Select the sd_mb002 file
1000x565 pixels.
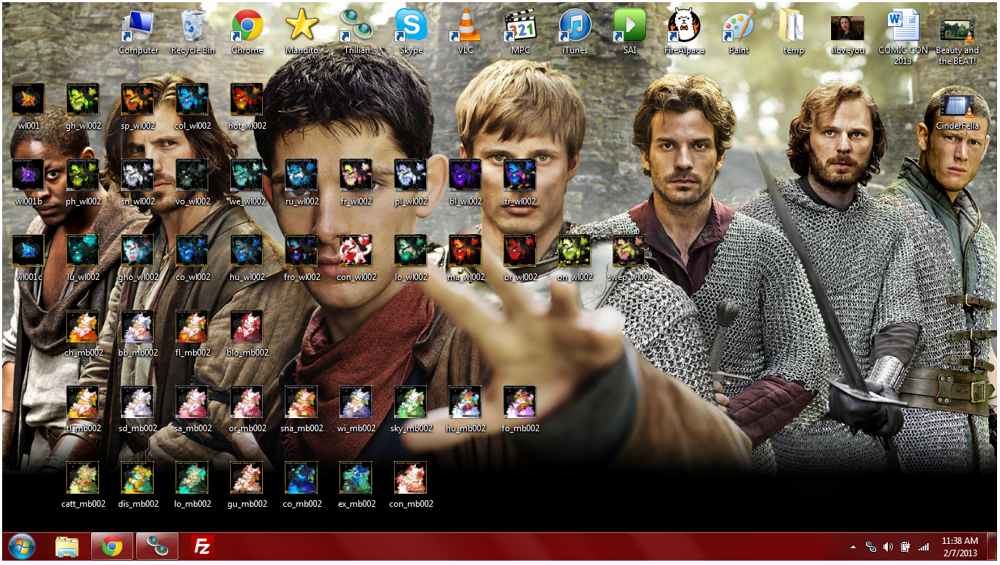point(138,409)
